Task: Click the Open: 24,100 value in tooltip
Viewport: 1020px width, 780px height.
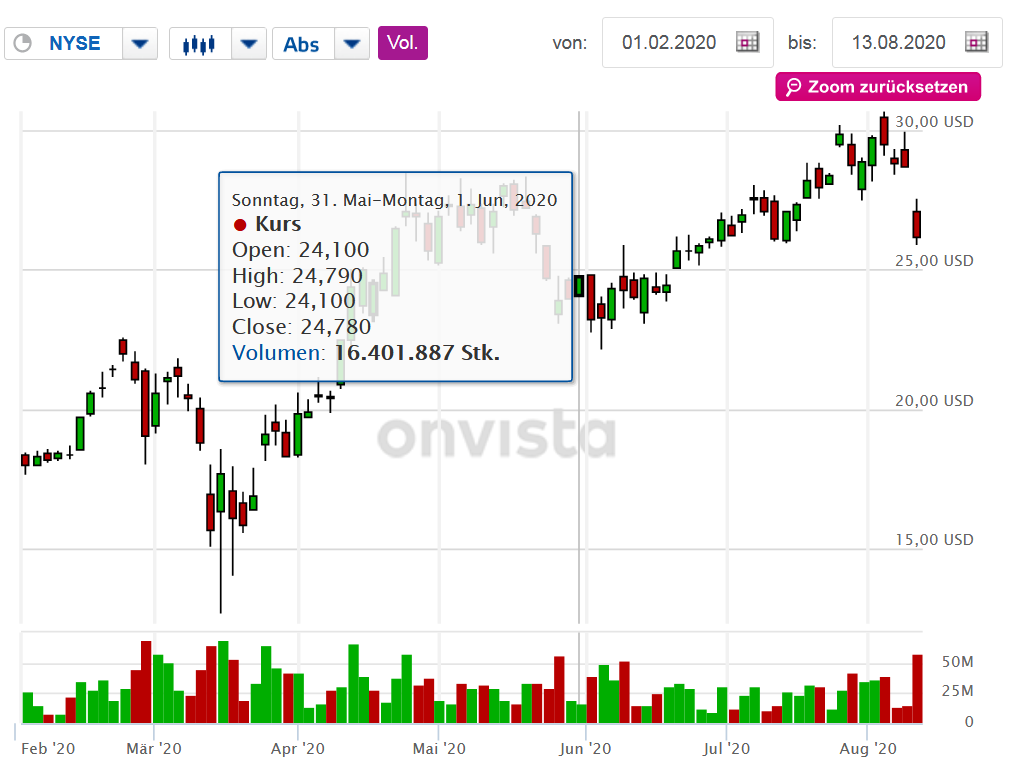Action: click(x=301, y=250)
